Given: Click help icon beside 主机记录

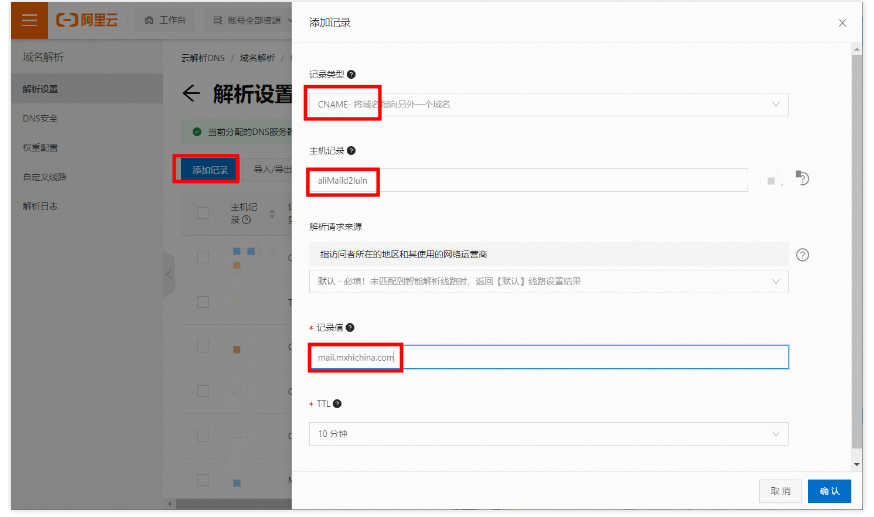Looking at the screenshot, I should 351,150.
